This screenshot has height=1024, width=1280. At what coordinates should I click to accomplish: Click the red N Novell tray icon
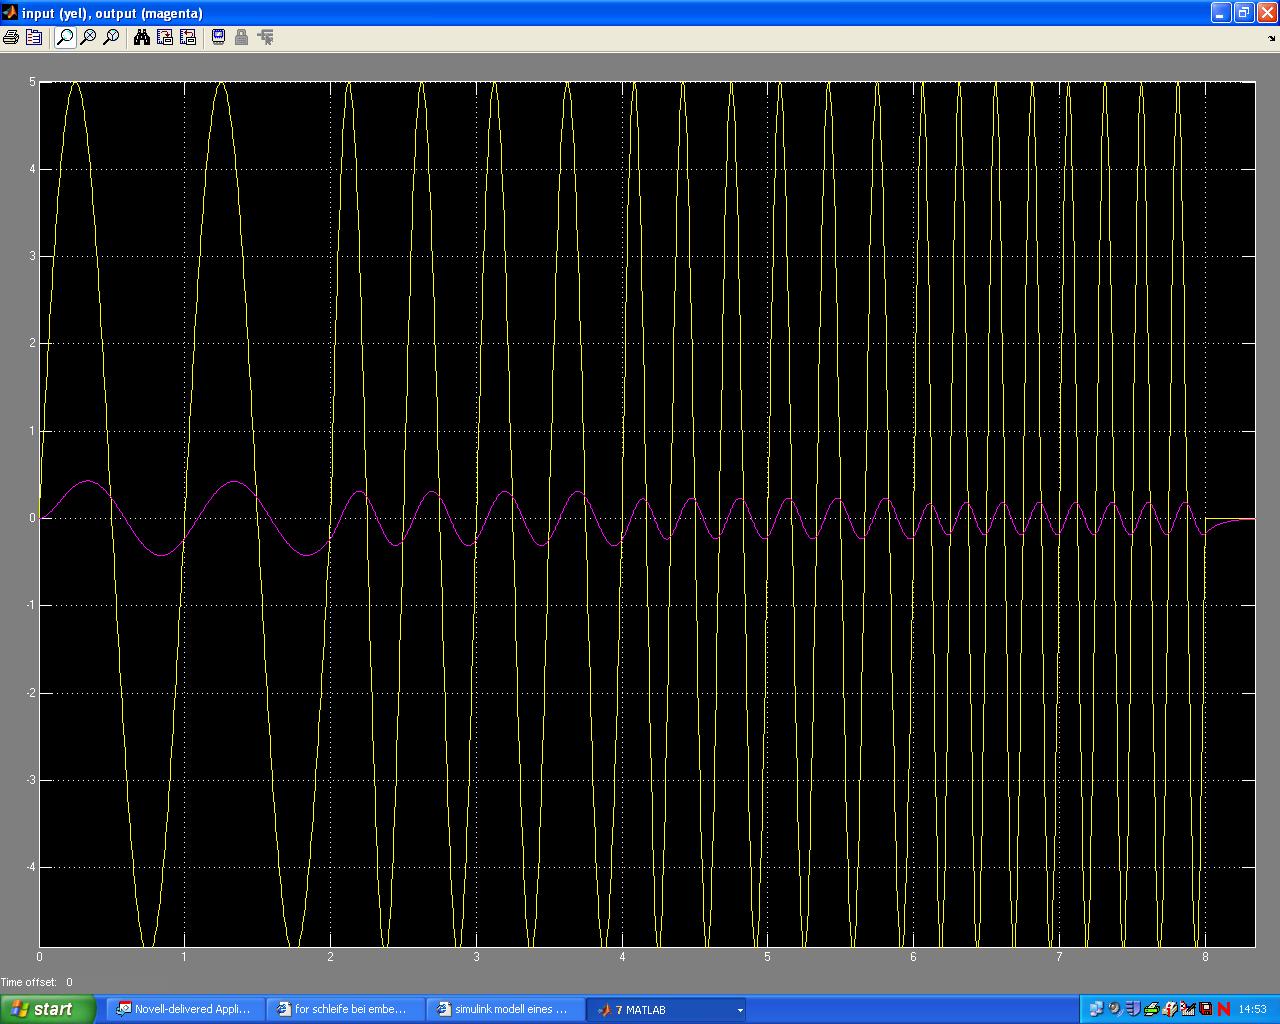tap(1224, 1009)
